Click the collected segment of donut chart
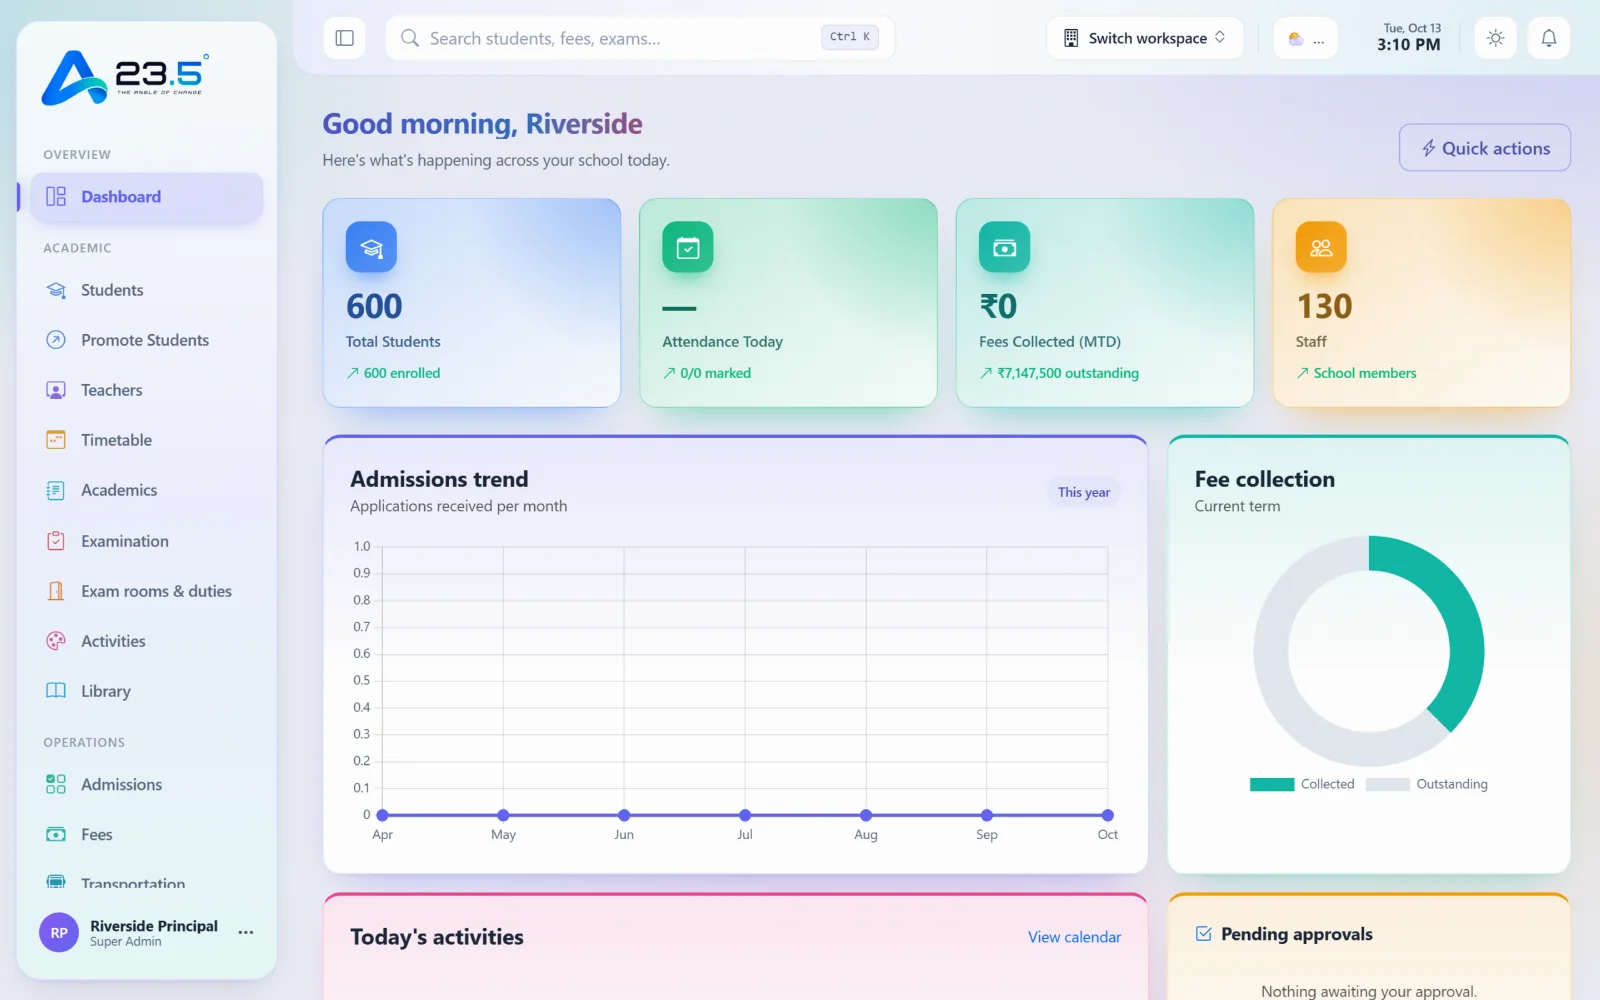The width and height of the screenshot is (1600, 1000). coord(1462,620)
